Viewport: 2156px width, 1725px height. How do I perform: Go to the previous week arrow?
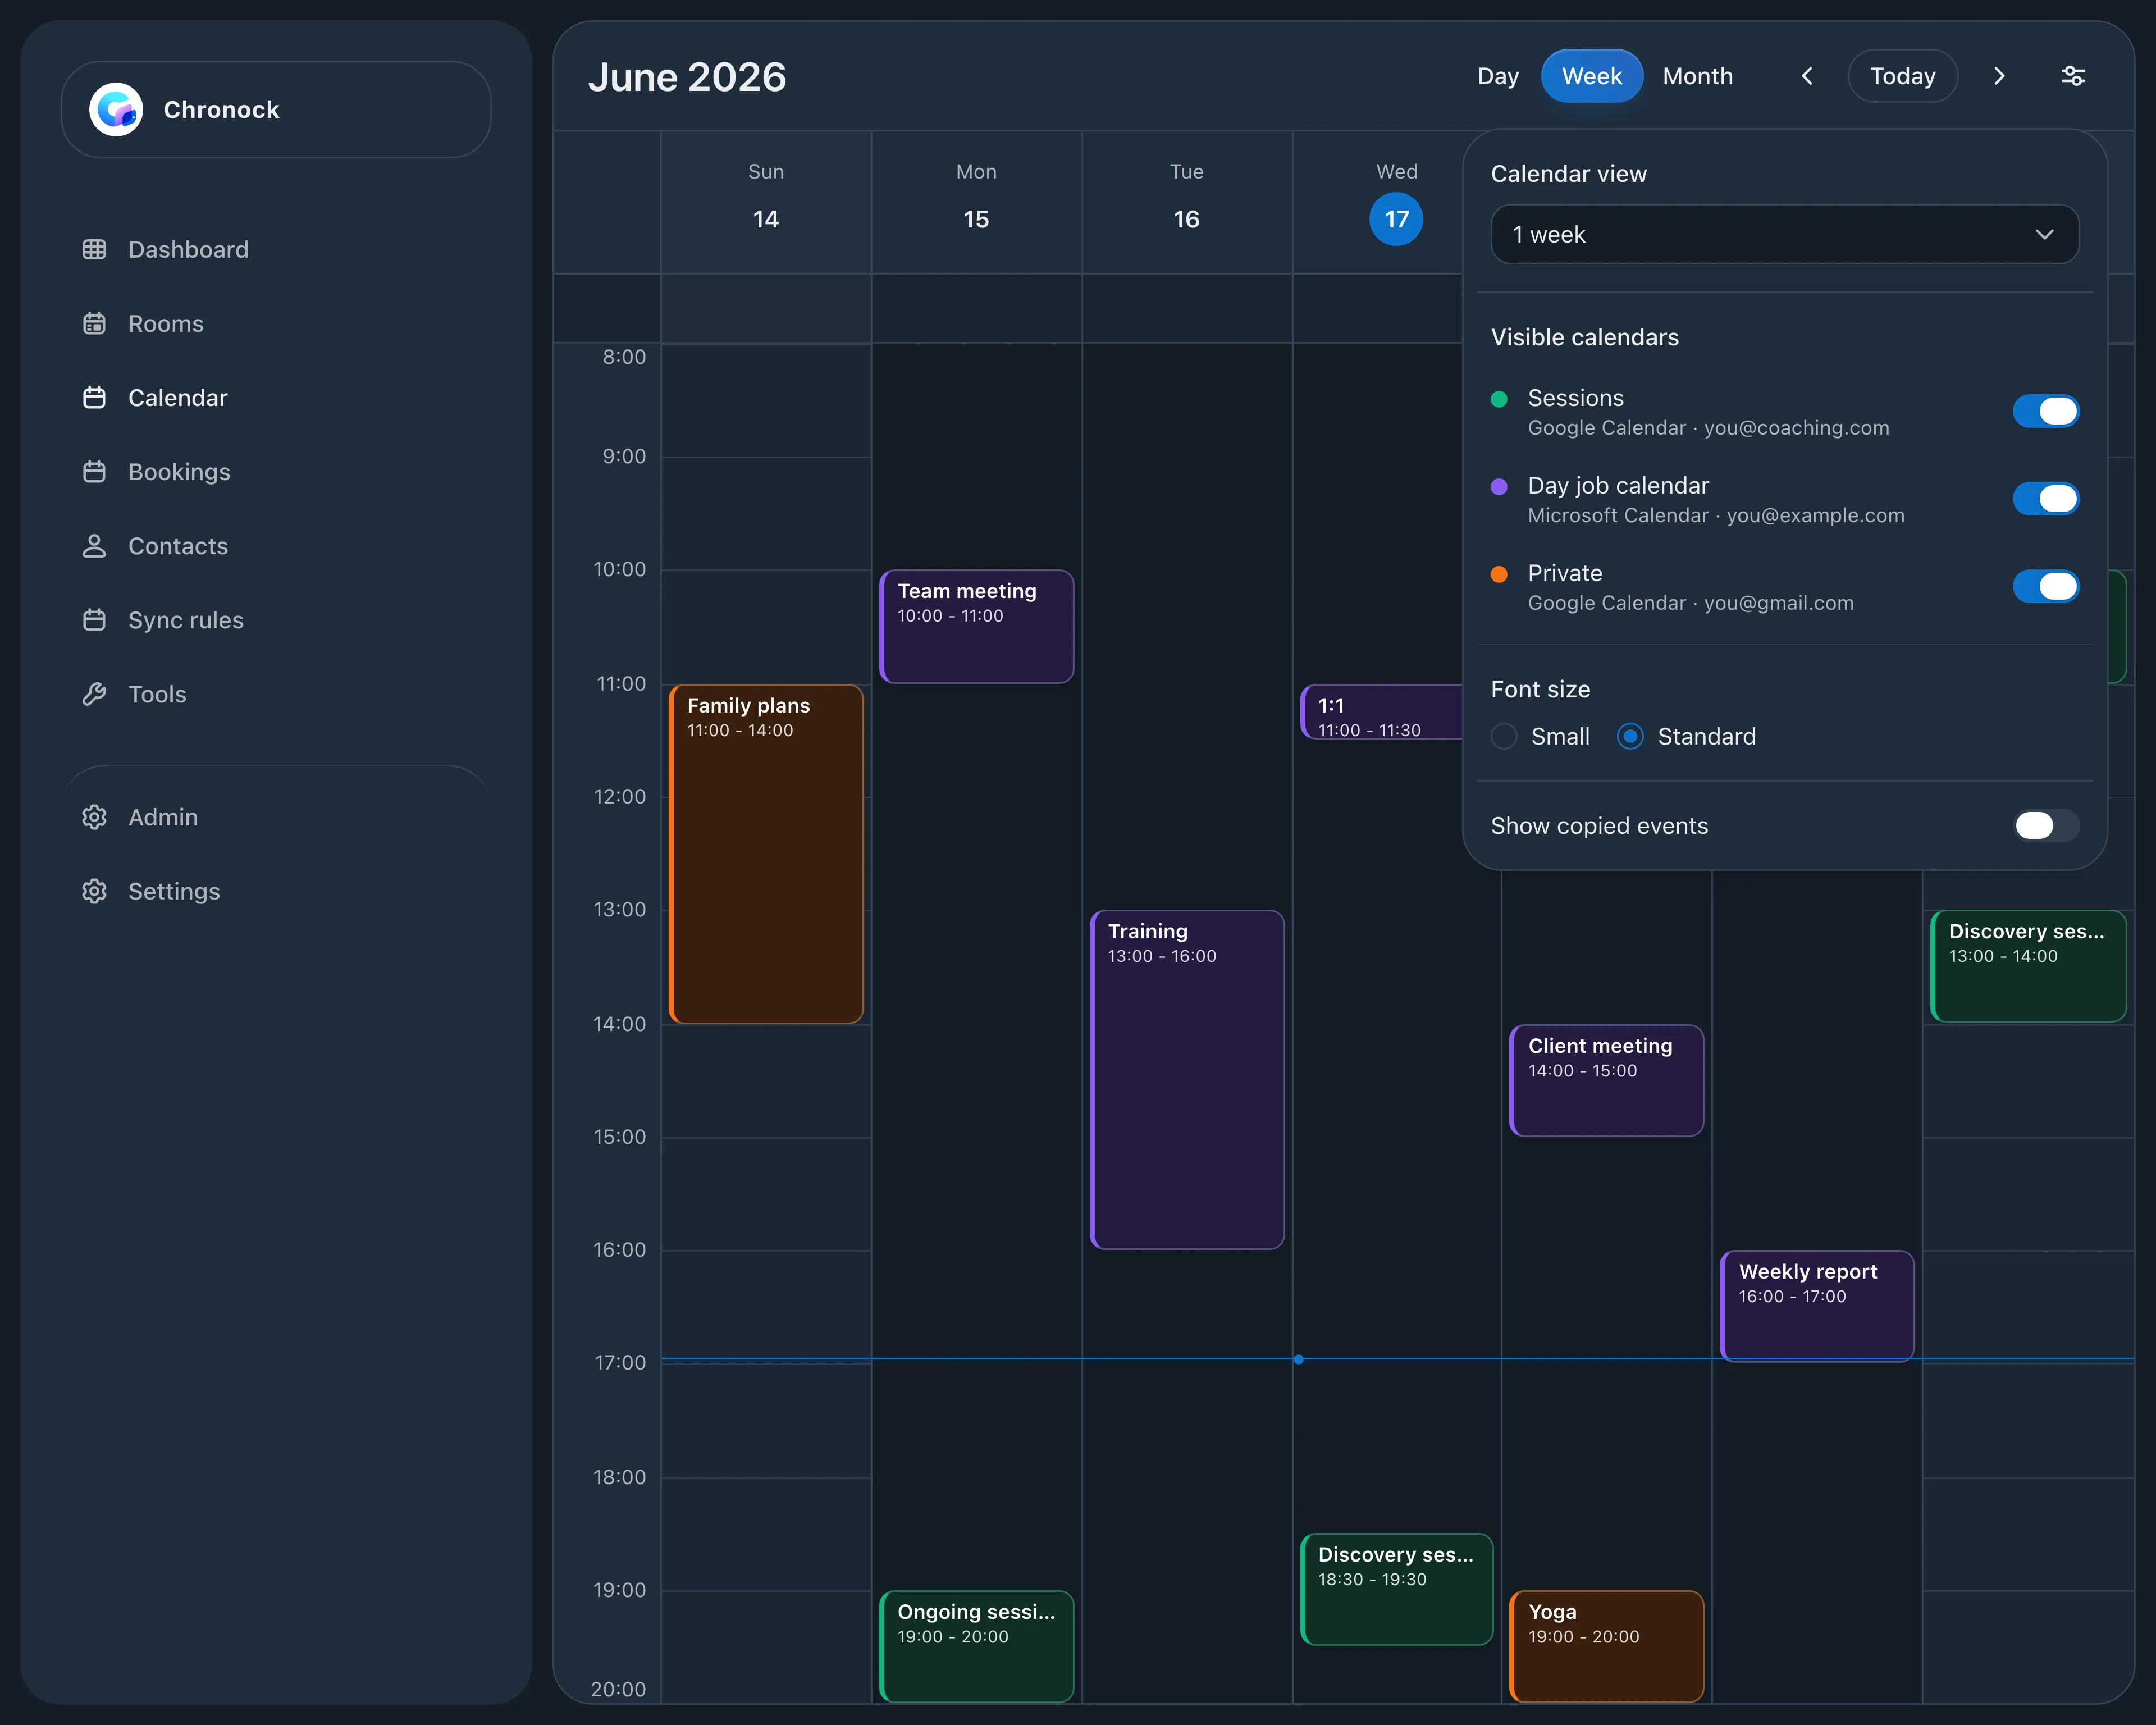point(1807,76)
